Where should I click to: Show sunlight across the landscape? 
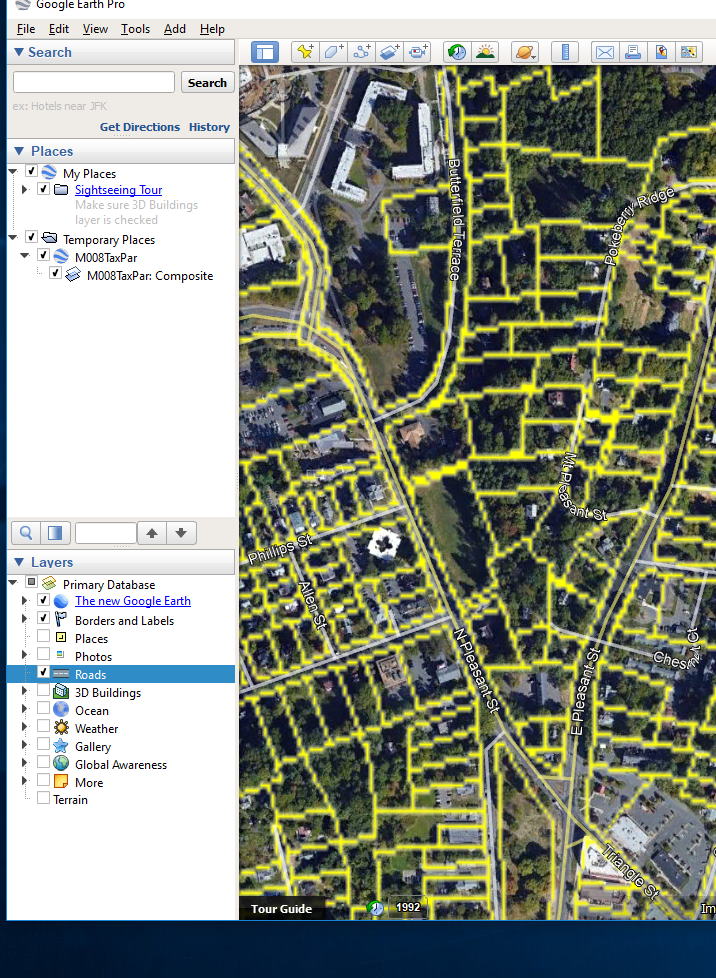click(x=485, y=52)
